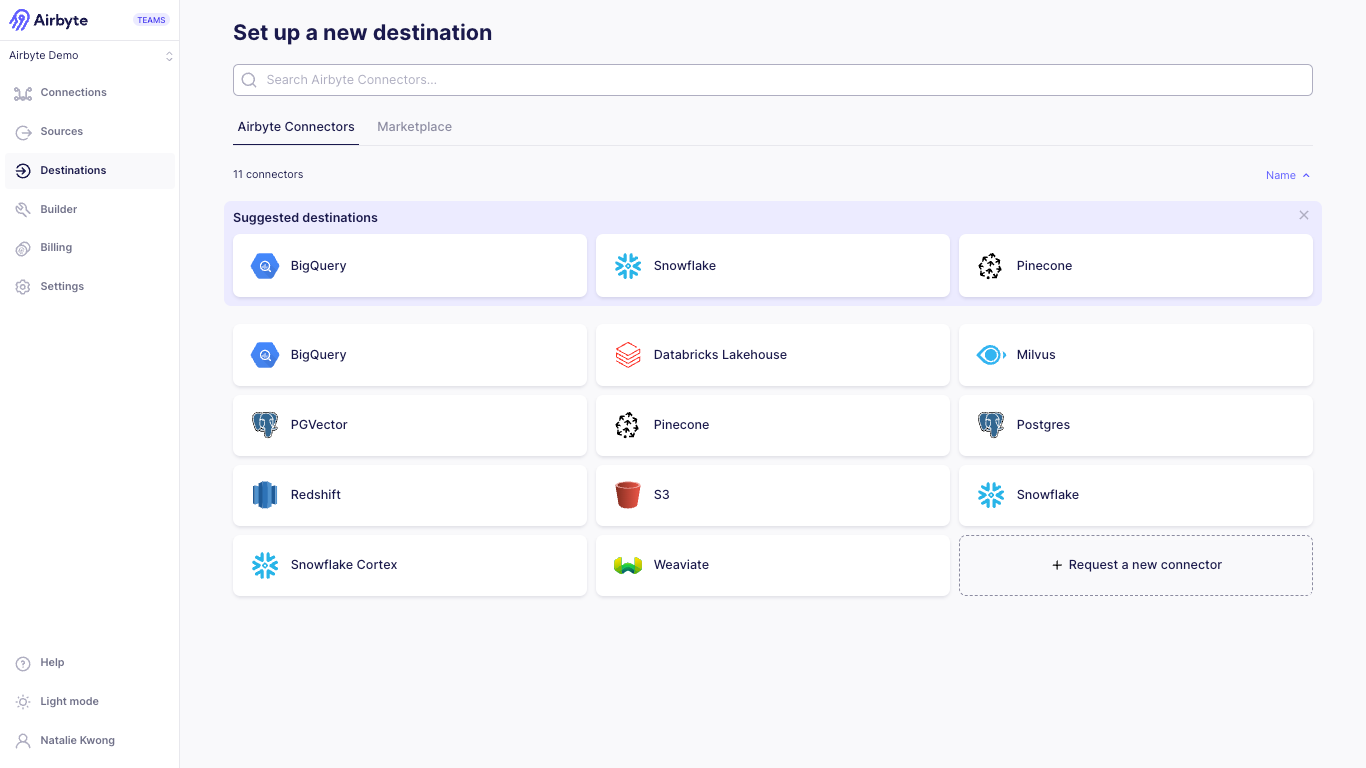Change sort order using Name sorter
The image size is (1366, 768).
point(1287,175)
